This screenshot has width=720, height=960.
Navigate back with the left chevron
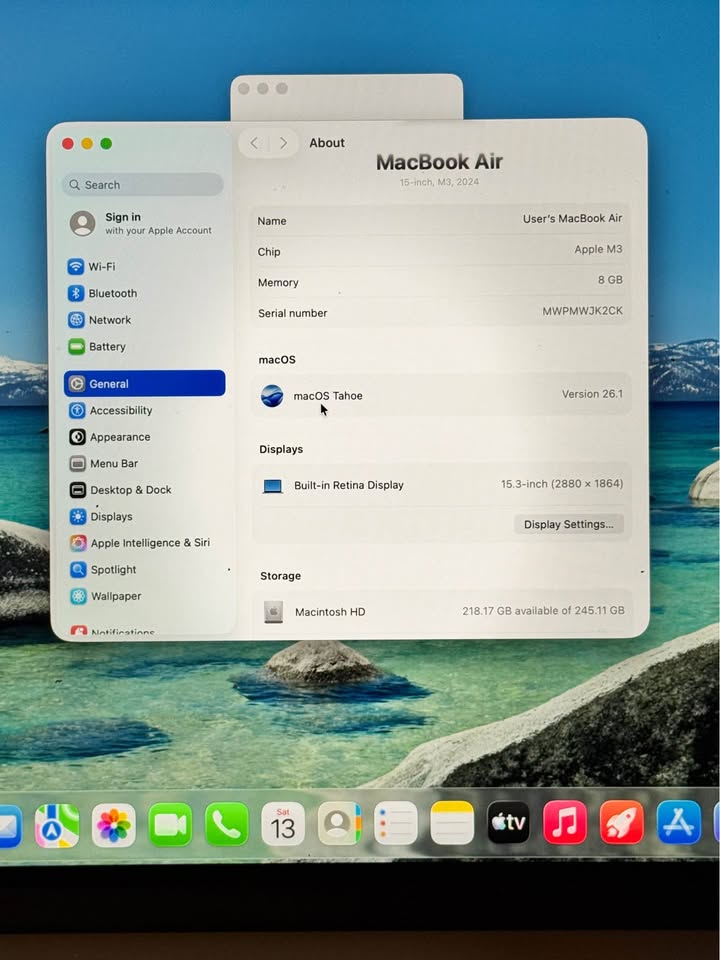[254, 143]
